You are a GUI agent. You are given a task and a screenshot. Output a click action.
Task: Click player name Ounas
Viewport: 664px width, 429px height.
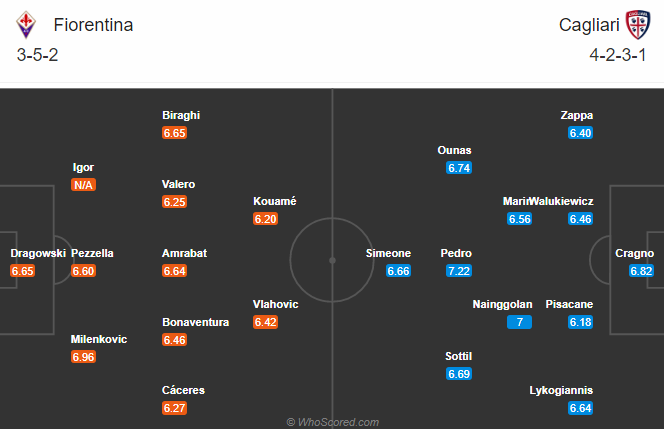pos(454,150)
